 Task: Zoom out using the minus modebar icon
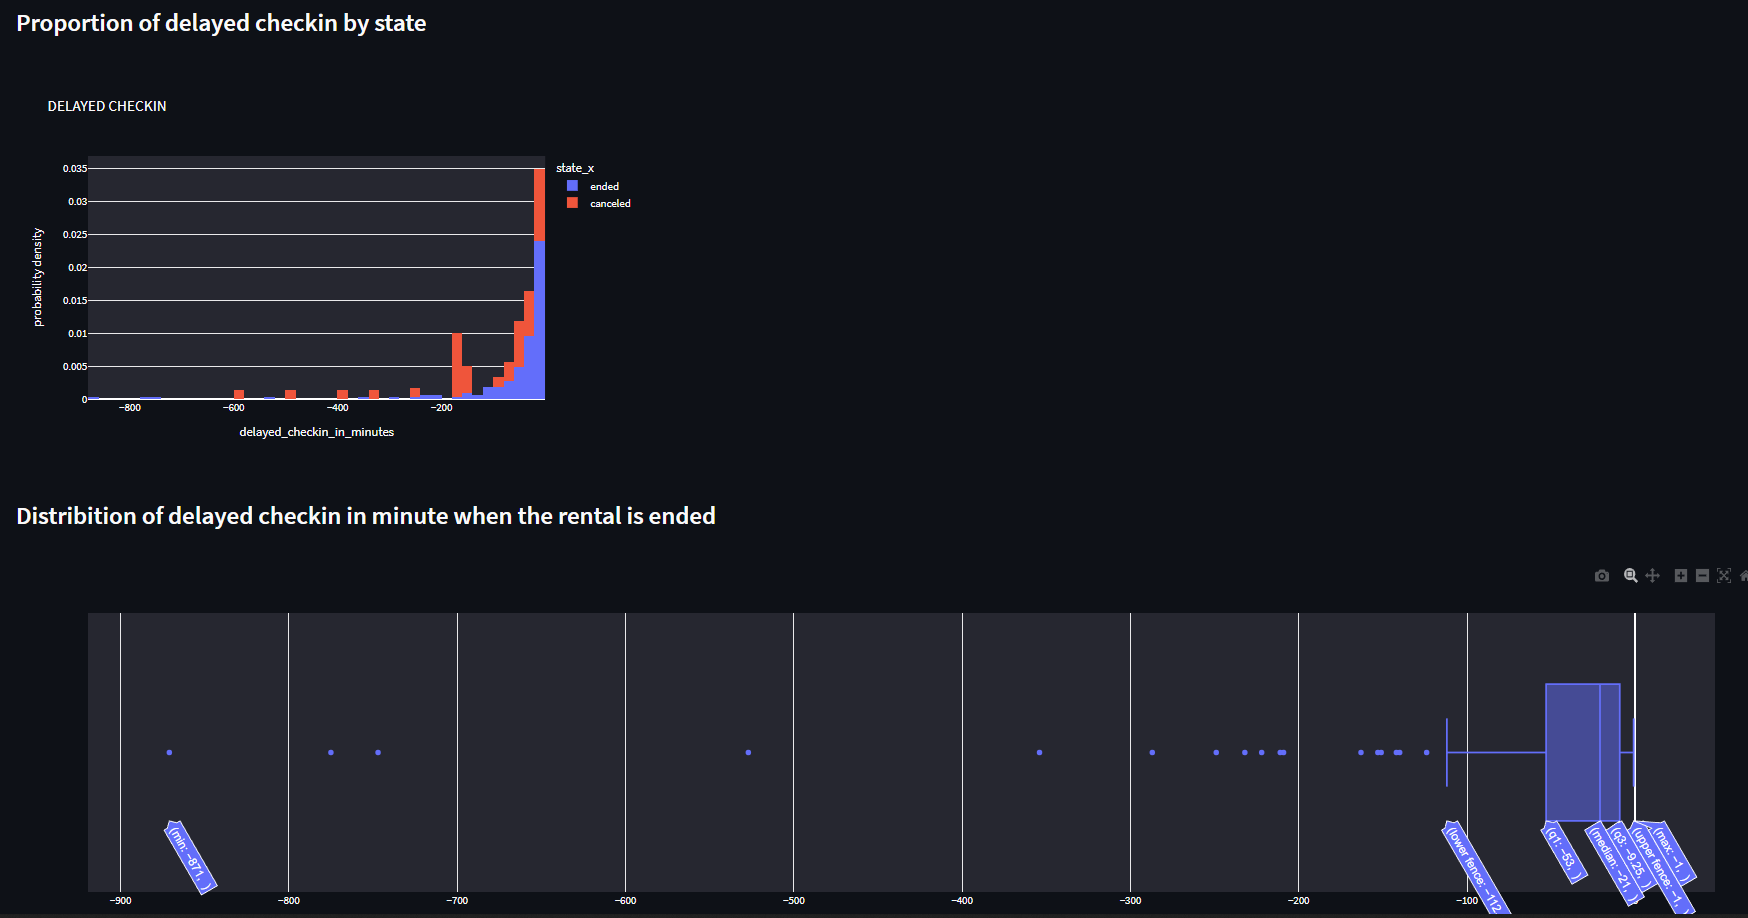1703,576
